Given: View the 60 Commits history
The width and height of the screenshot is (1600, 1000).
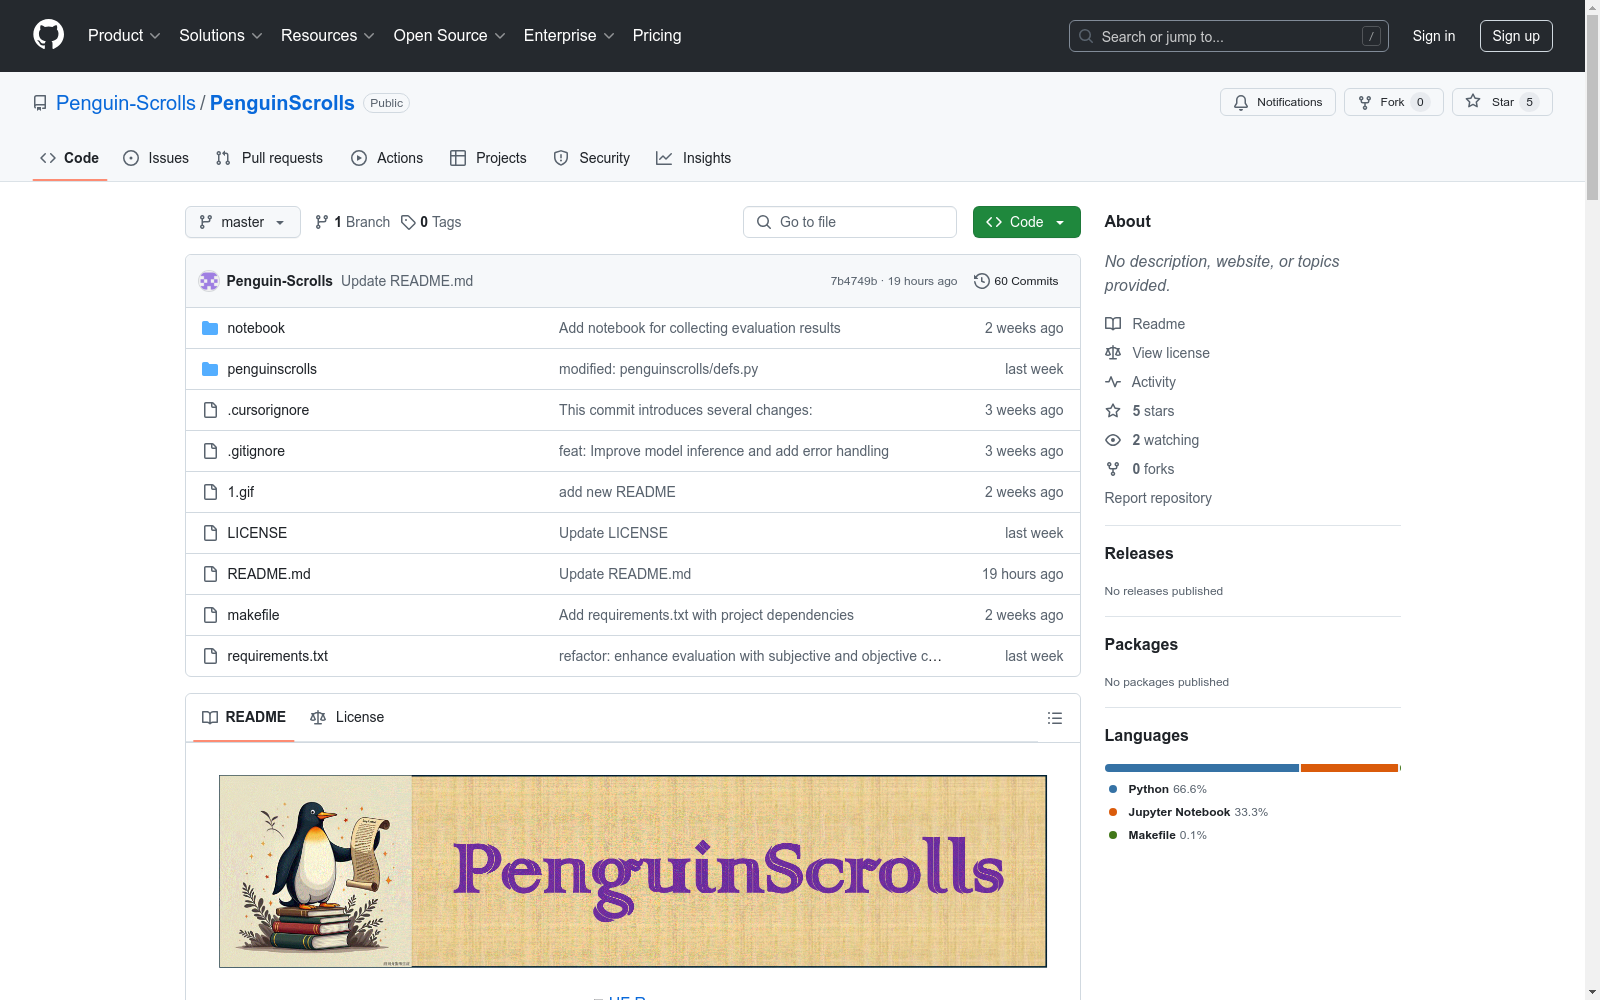Looking at the screenshot, I should [x=1016, y=281].
